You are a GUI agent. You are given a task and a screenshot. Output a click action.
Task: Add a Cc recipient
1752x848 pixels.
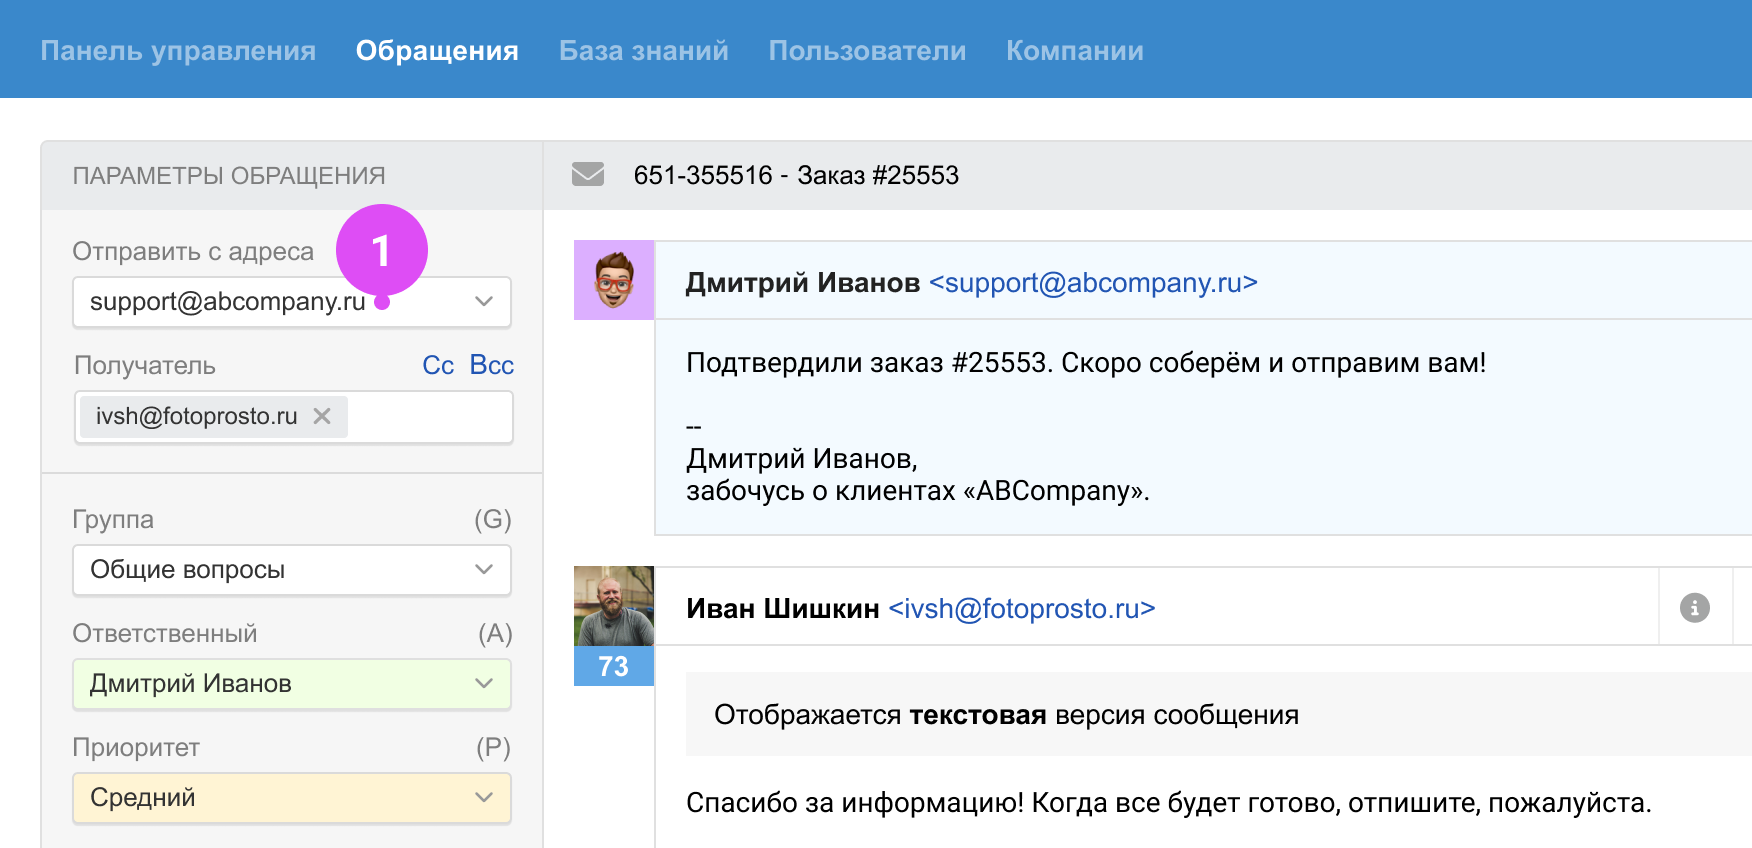pos(438,365)
